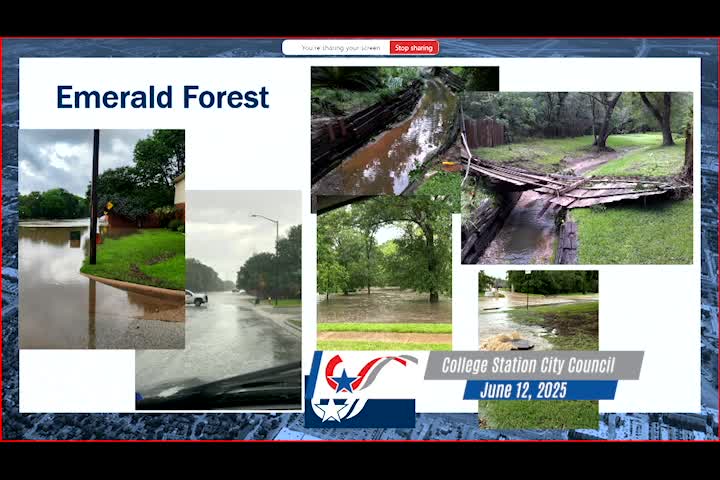
Task: Open the overflowing storm drain photo
Action: point(538,311)
